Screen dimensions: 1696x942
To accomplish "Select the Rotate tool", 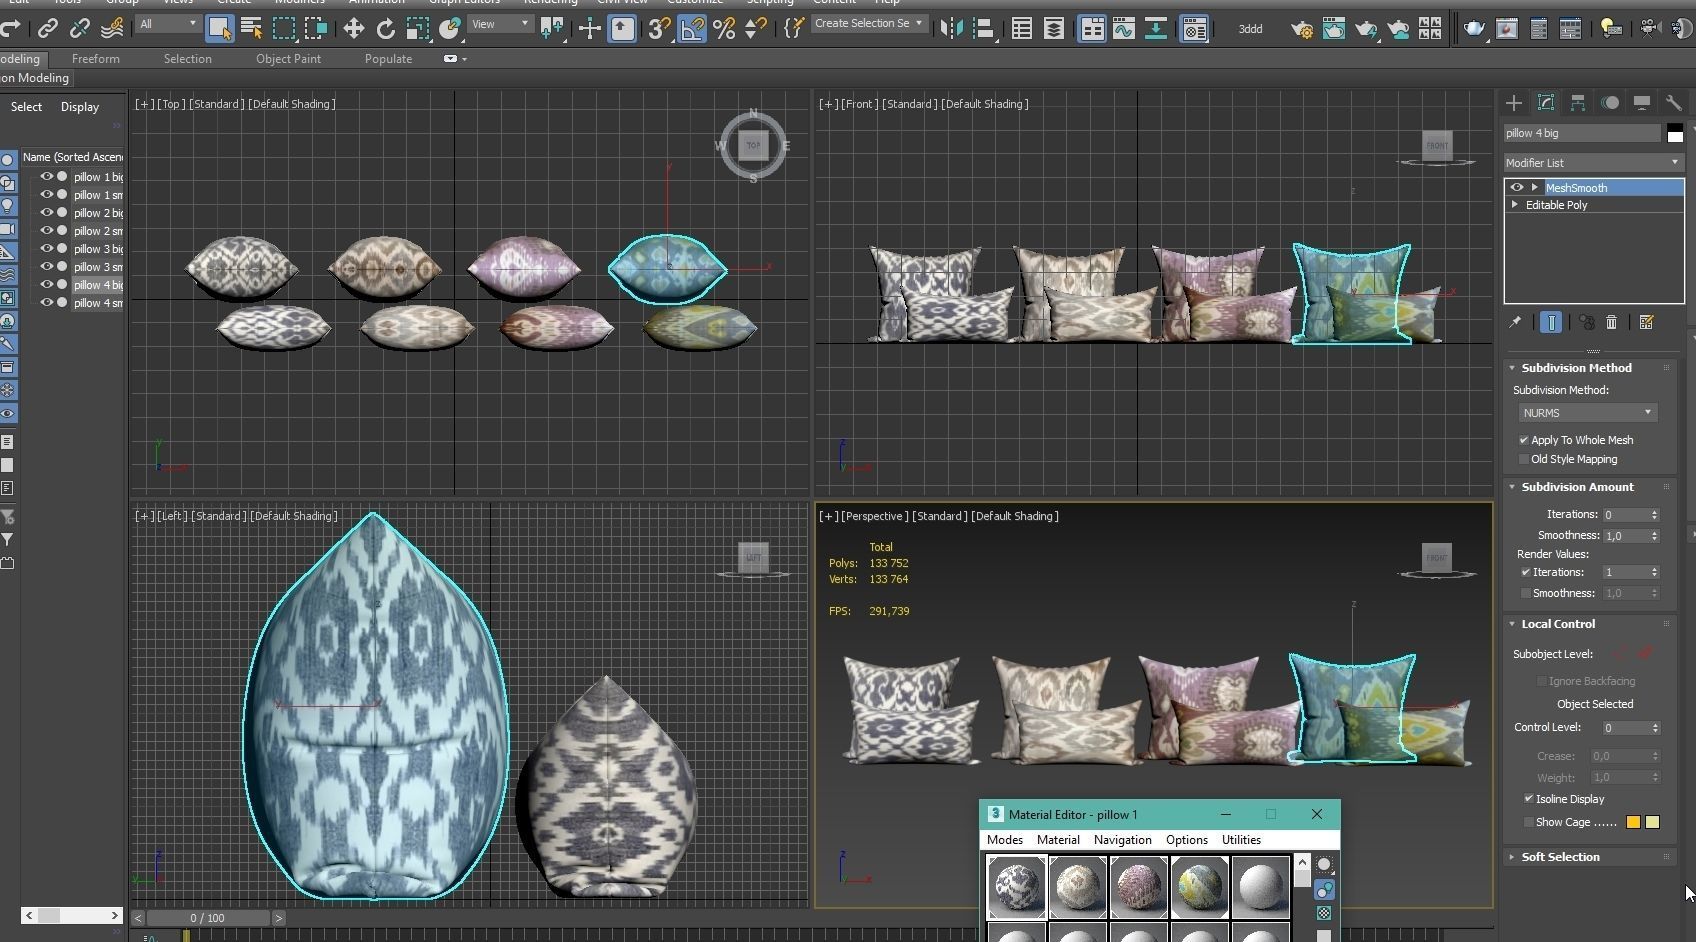I will (x=385, y=28).
